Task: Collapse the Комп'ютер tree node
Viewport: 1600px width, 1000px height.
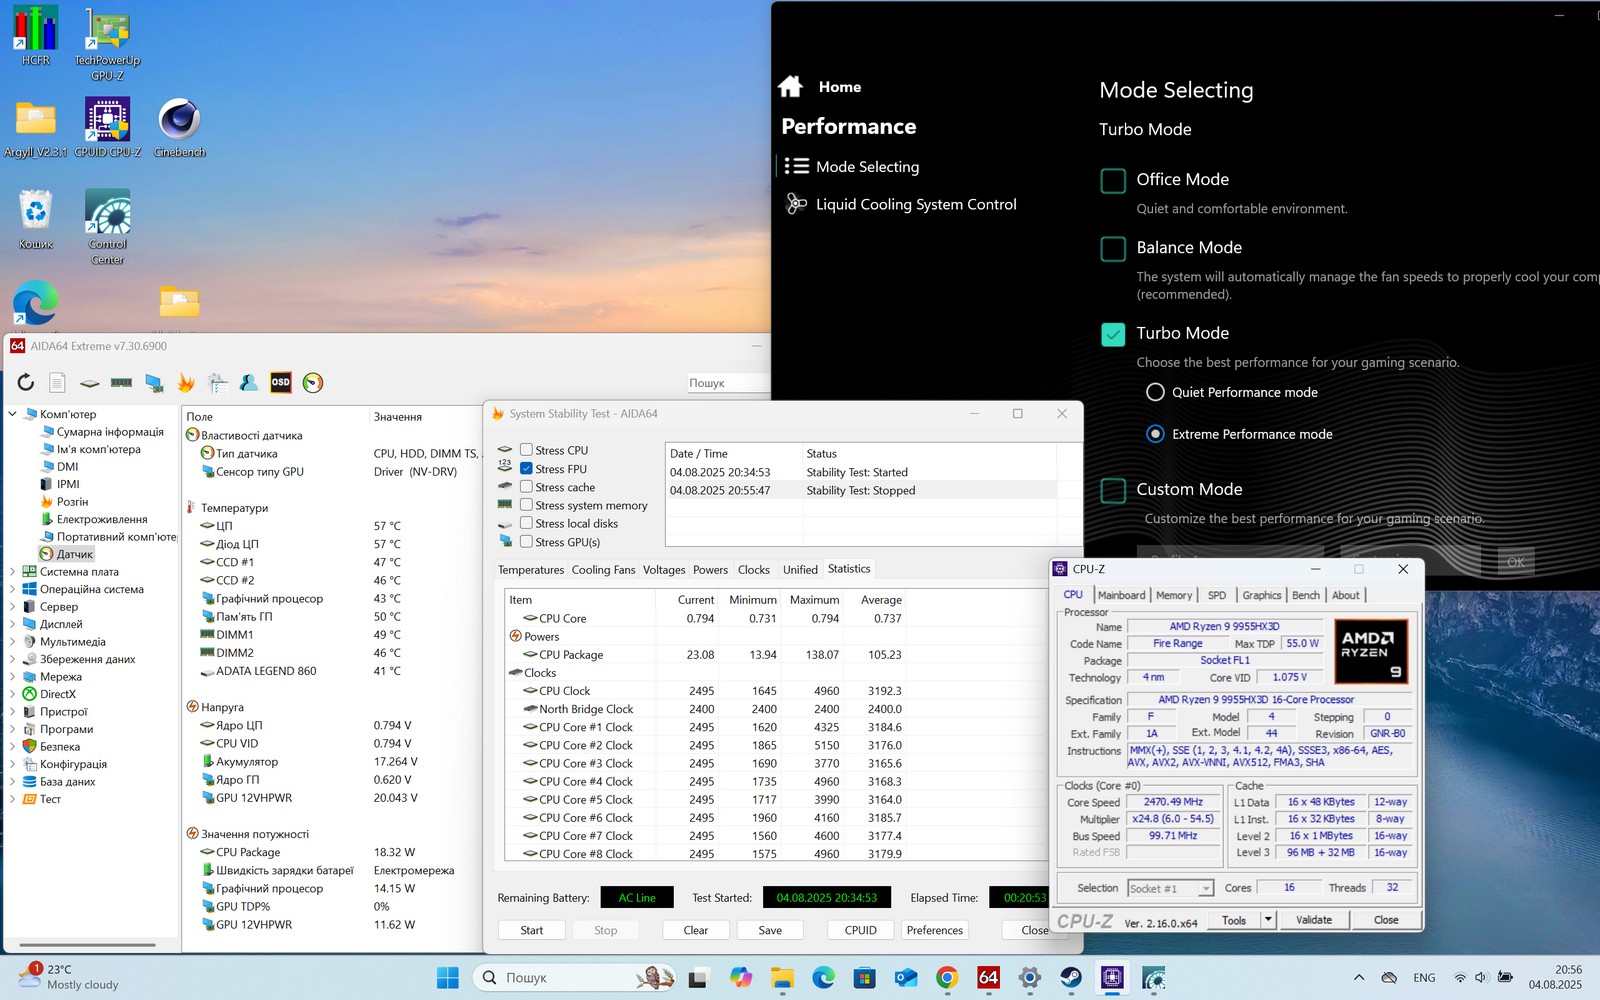Action: point(13,414)
